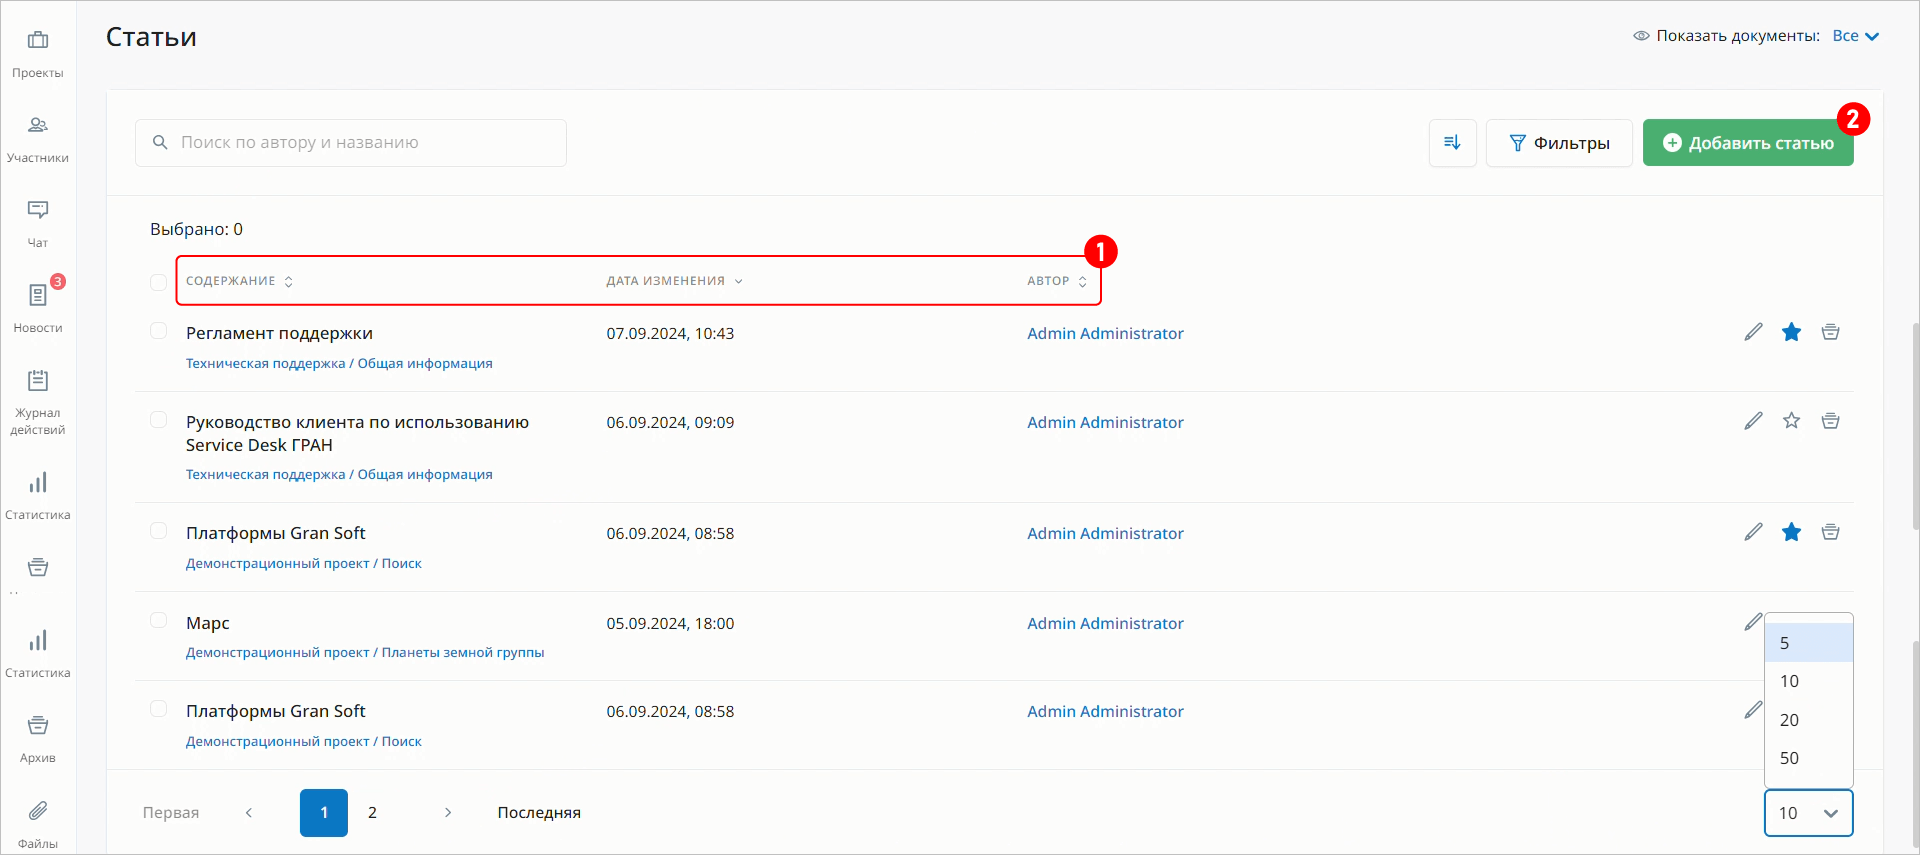Viewport: 1920px width, 855px height.
Task: Sort the table by АВТОР column
Action: click(x=1057, y=281)
